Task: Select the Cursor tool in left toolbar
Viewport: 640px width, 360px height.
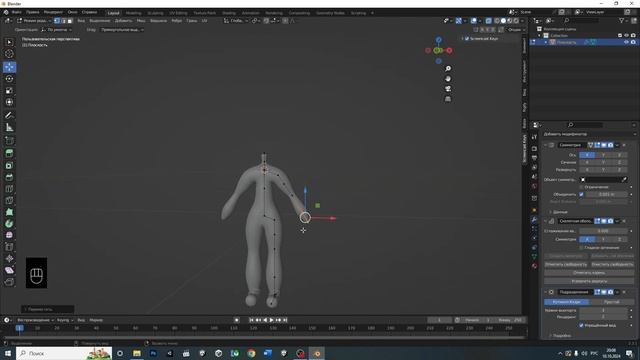Action: pyautogui.click(x=9, y=53)
